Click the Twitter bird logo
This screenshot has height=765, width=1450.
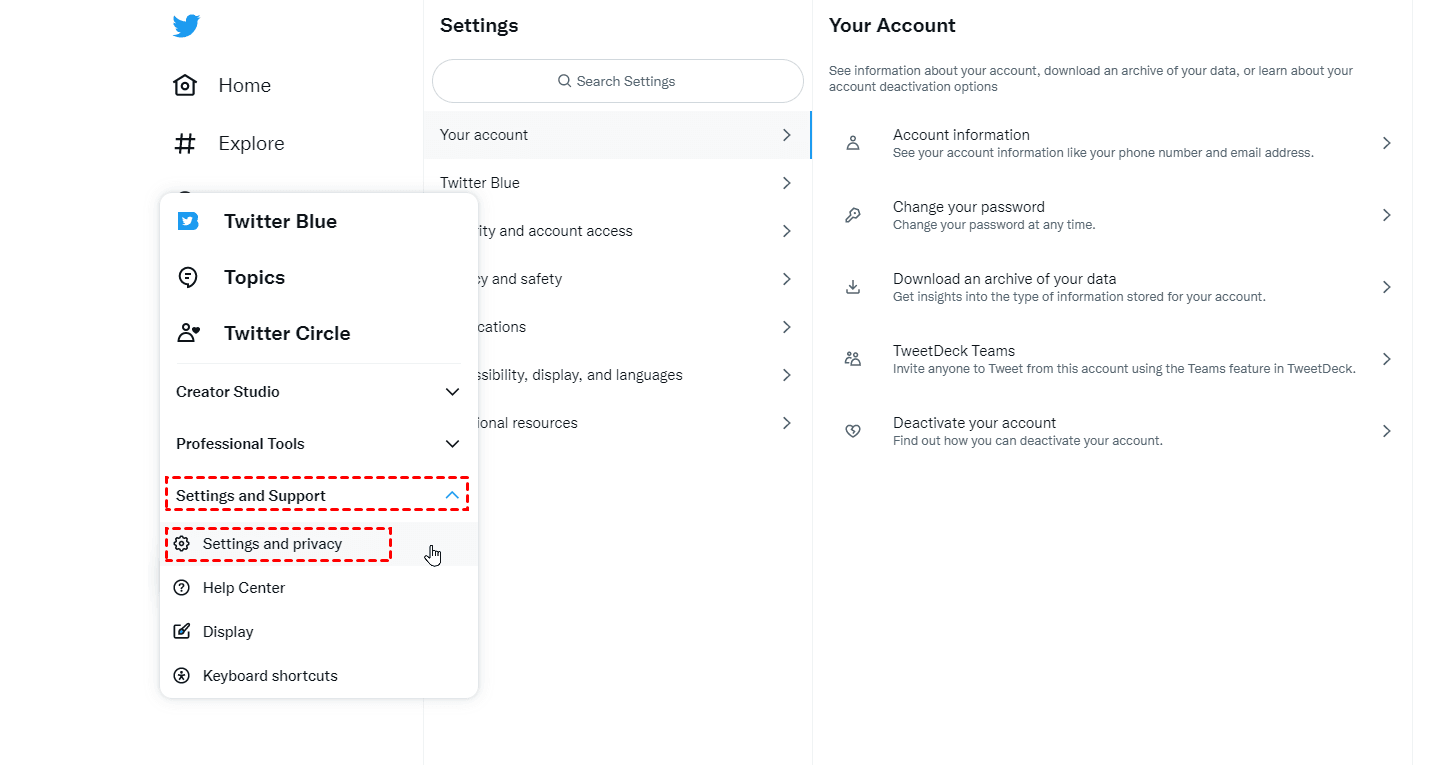pos(186,26)
